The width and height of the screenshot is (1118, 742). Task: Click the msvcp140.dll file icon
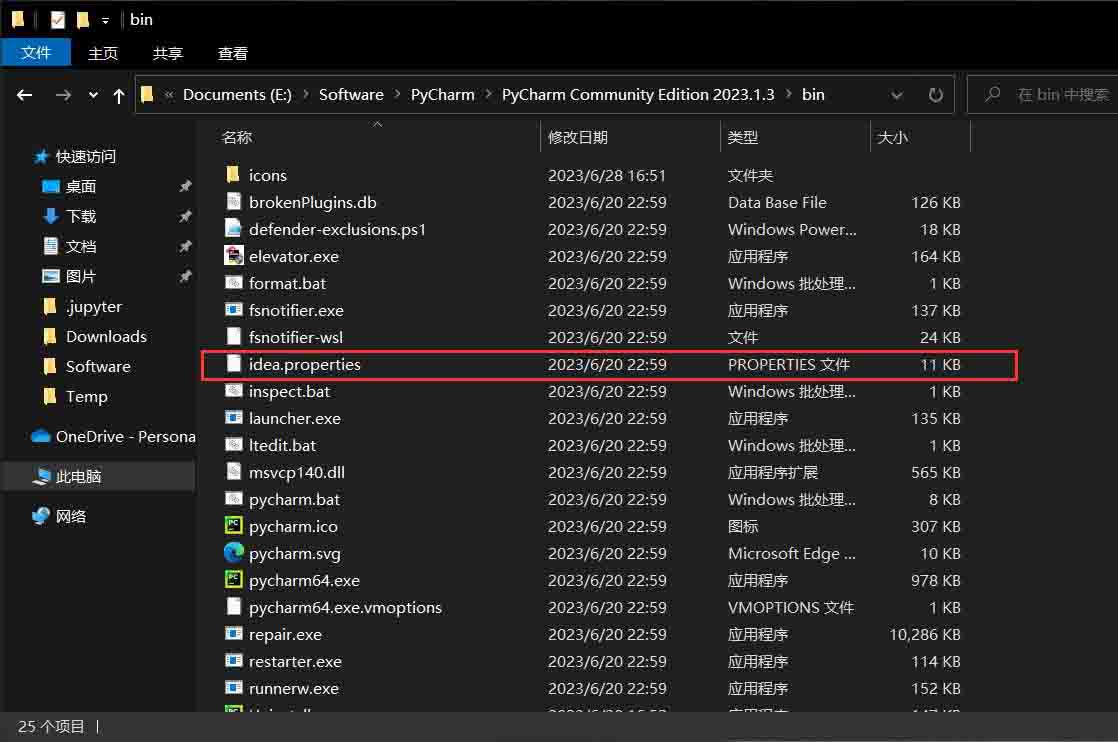[233, 472]
